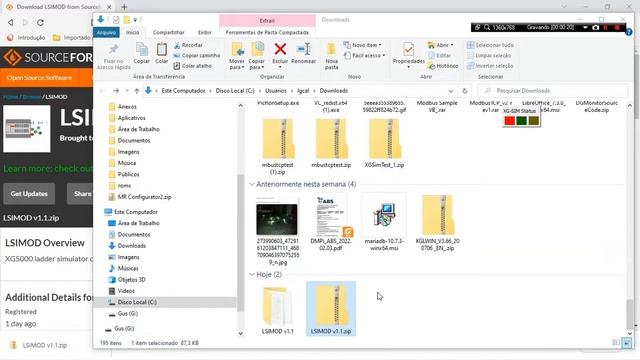
Task: Click Selecionar tudo
Action: point(490,45)
